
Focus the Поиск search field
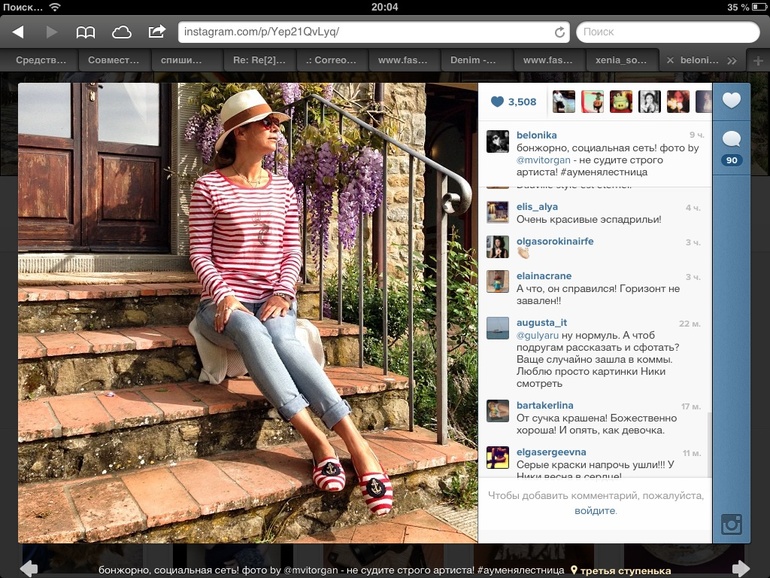pos(668,32)
